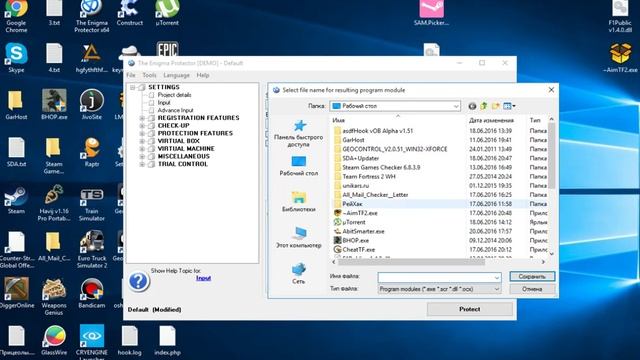Viewport: 640px width, 360px height.
Task: Click the help question mark icon
Action: (x=139, y=281)
